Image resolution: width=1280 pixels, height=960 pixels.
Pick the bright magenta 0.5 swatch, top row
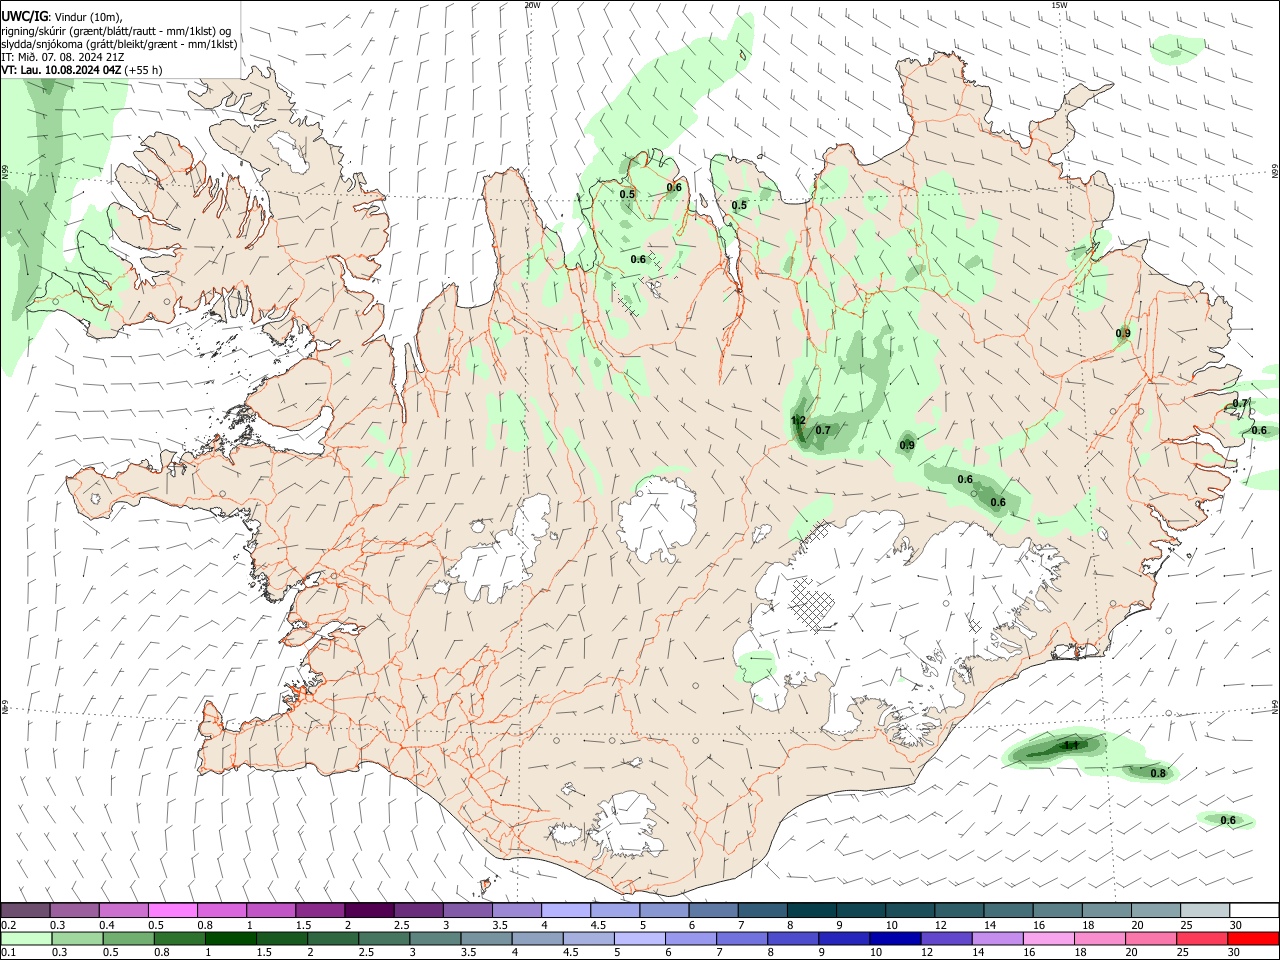coord(172,910)
